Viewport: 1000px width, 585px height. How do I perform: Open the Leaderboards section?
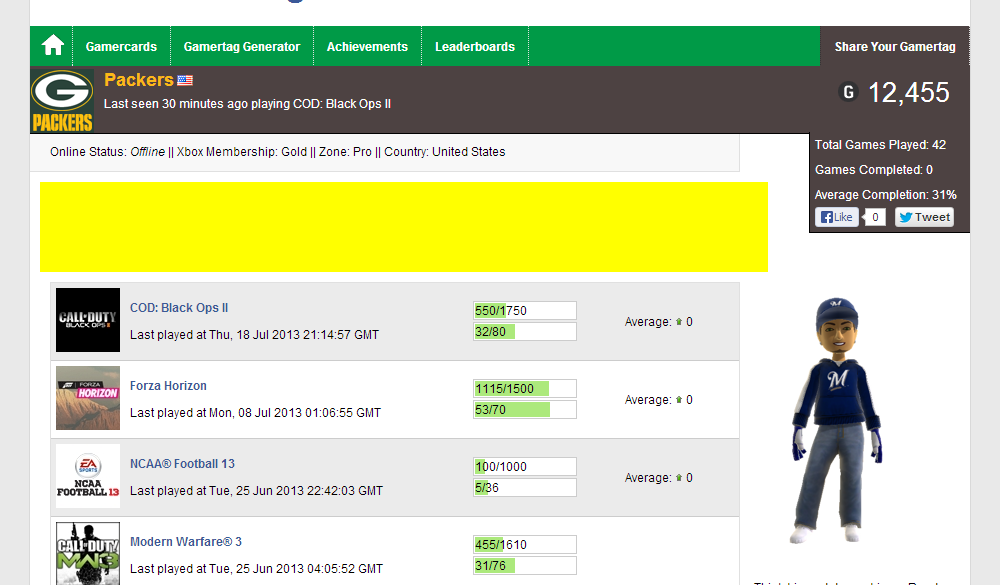point(475,47)
